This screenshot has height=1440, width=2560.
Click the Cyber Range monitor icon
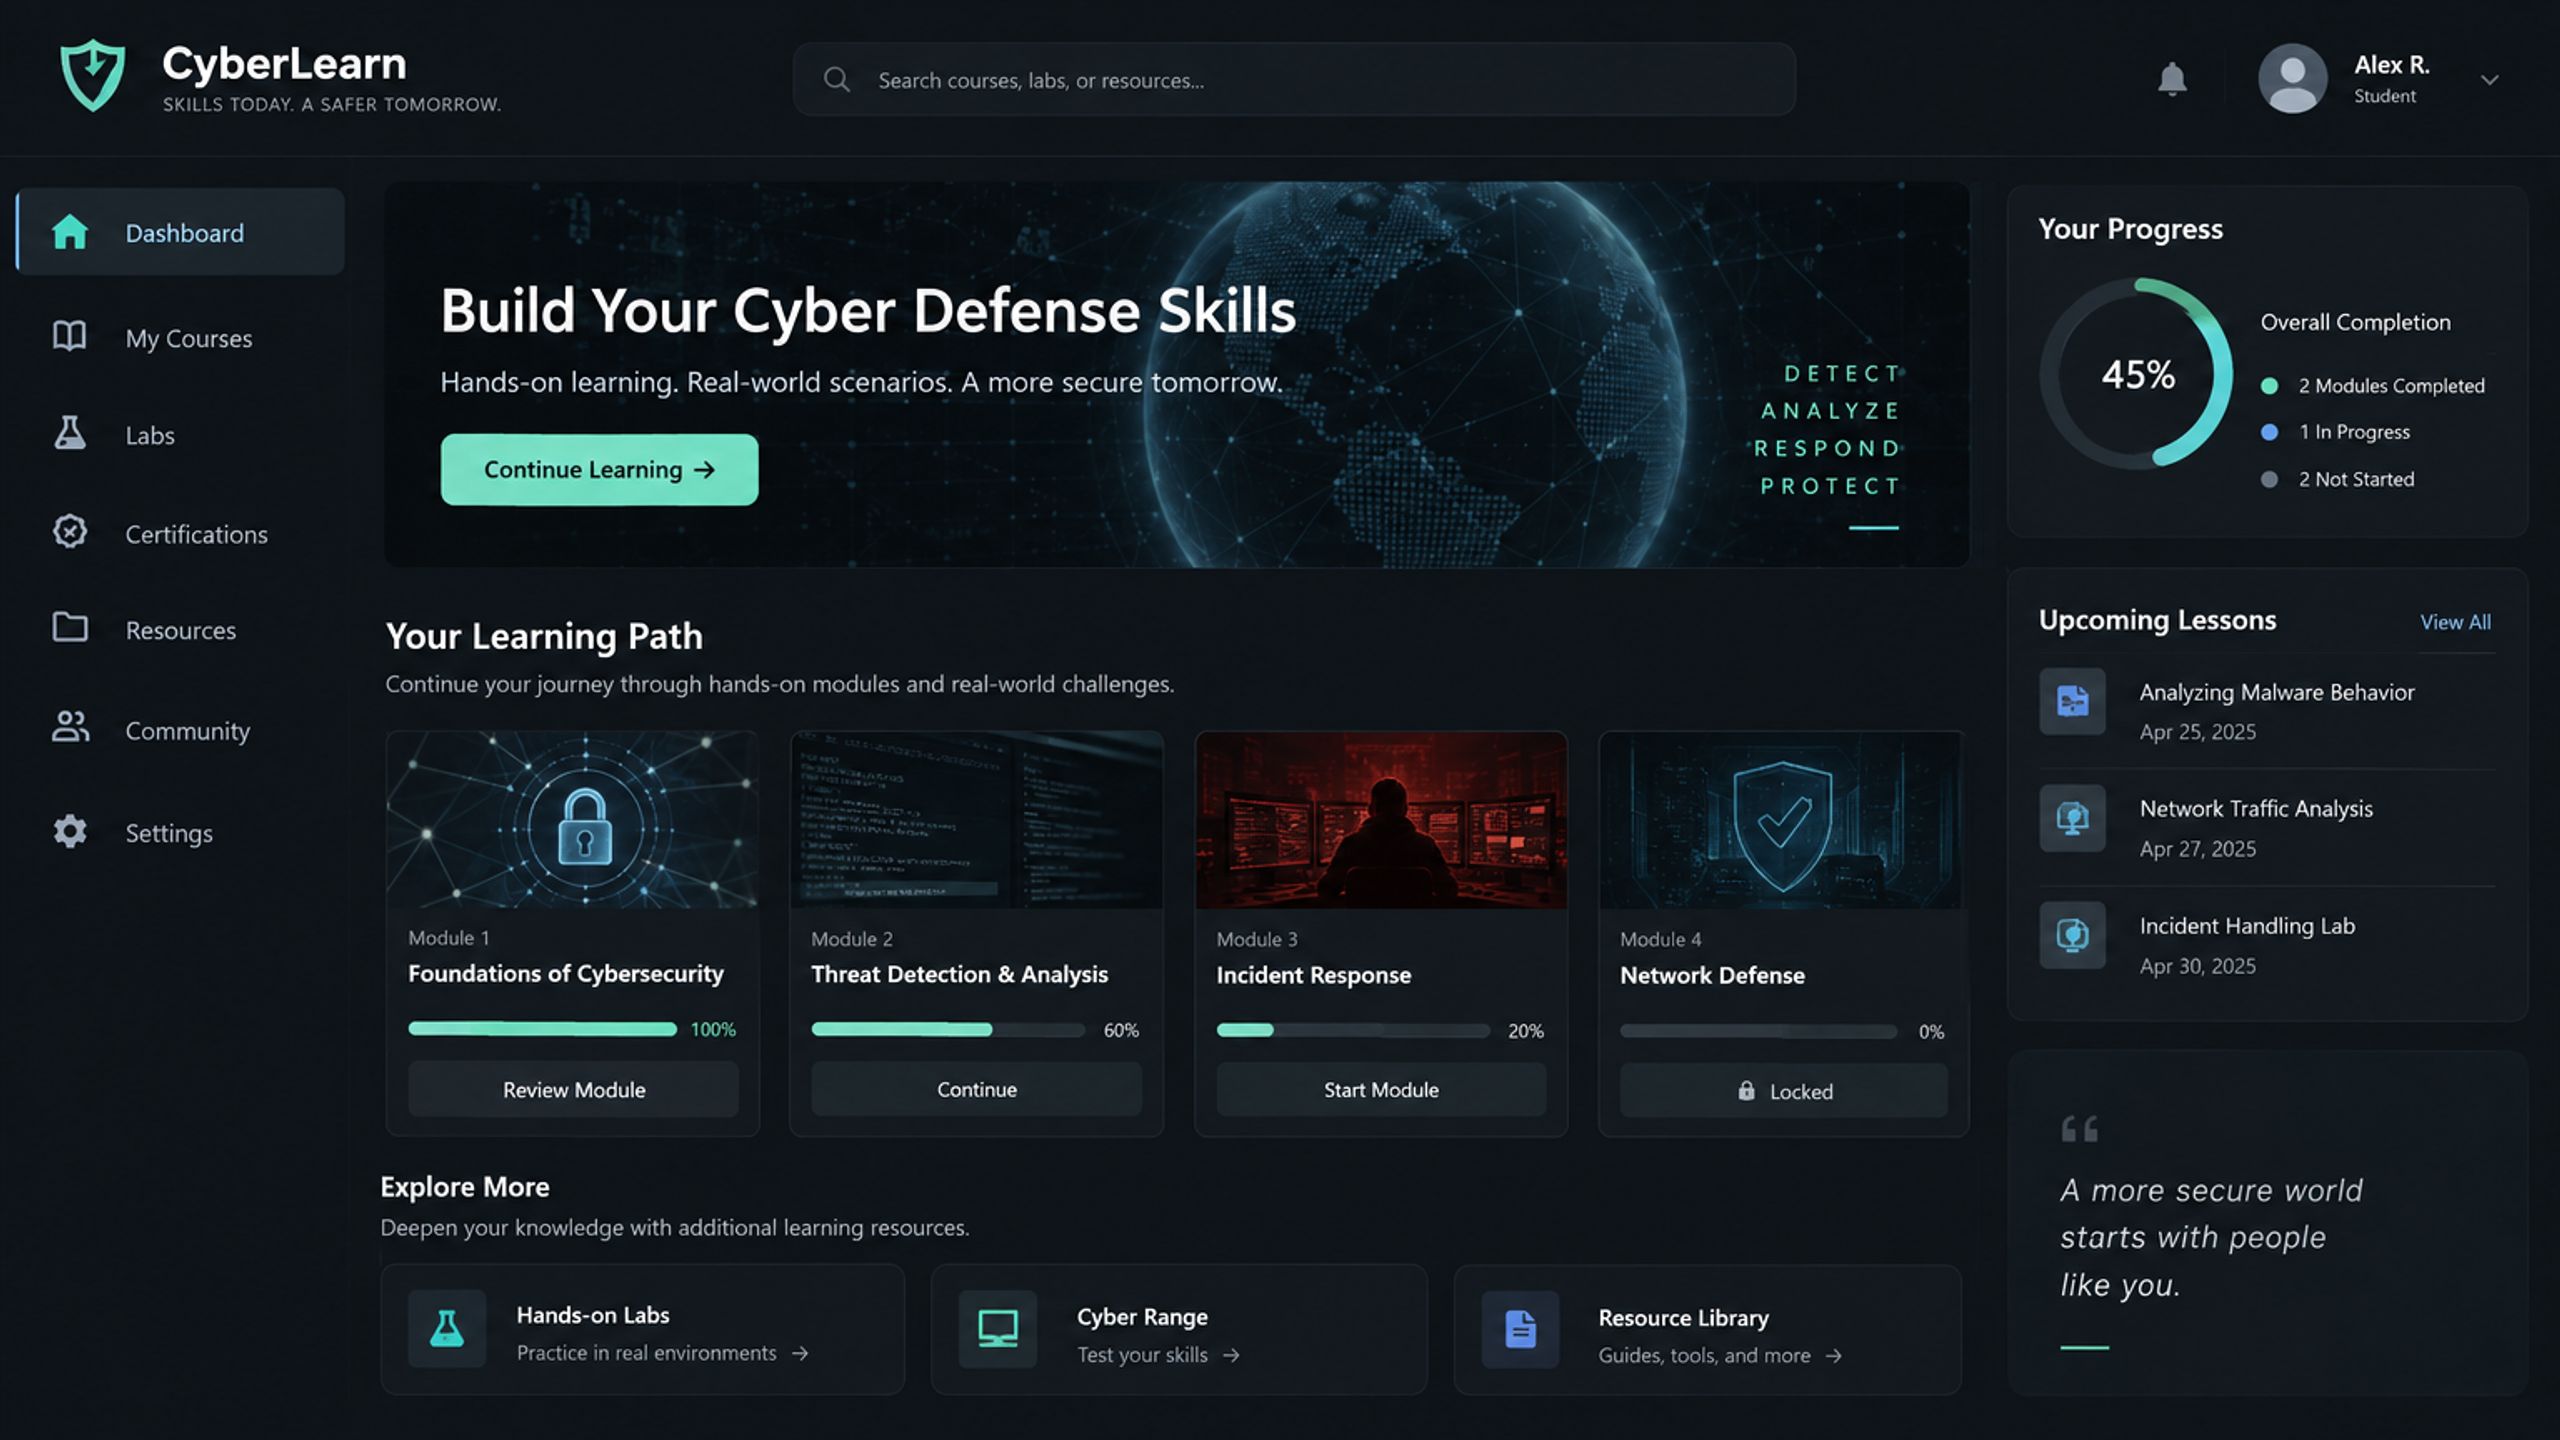tap(997, 1329)
